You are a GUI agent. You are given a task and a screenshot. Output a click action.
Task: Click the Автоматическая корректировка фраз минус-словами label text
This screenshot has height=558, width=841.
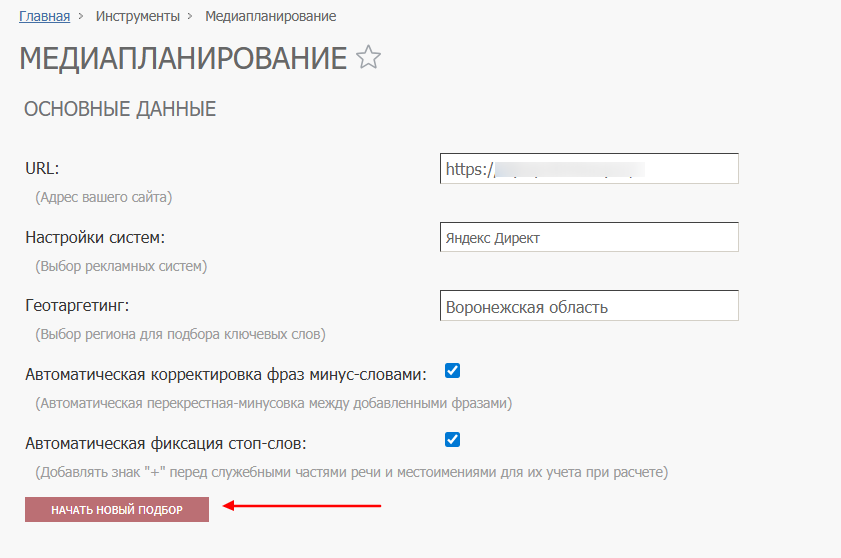coord(226,374)
